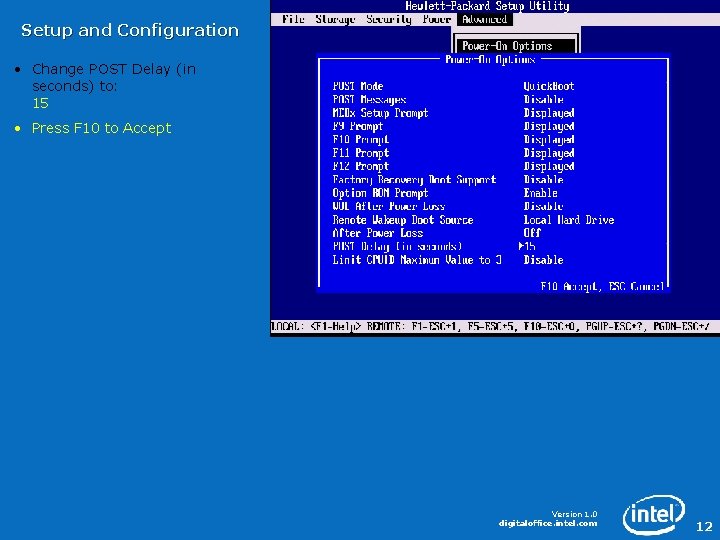Select After Power Loss Off value
This screenshot has width=720, height=540.
[532, 233]
